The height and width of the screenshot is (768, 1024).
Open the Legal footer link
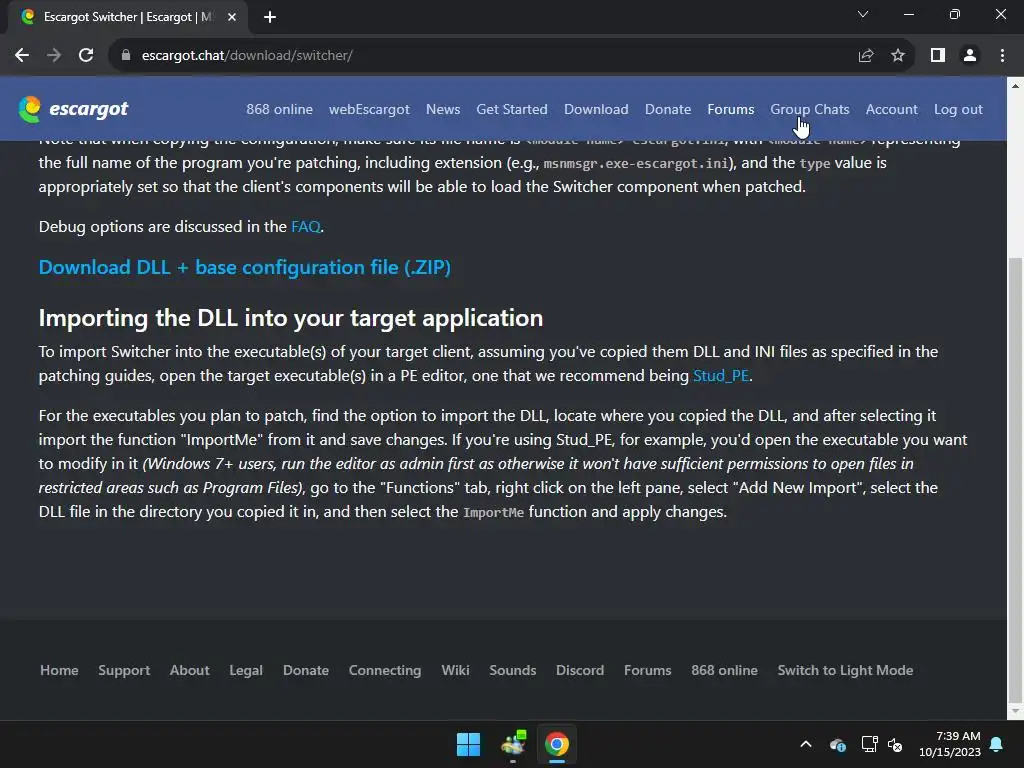[x=246, y=670]
